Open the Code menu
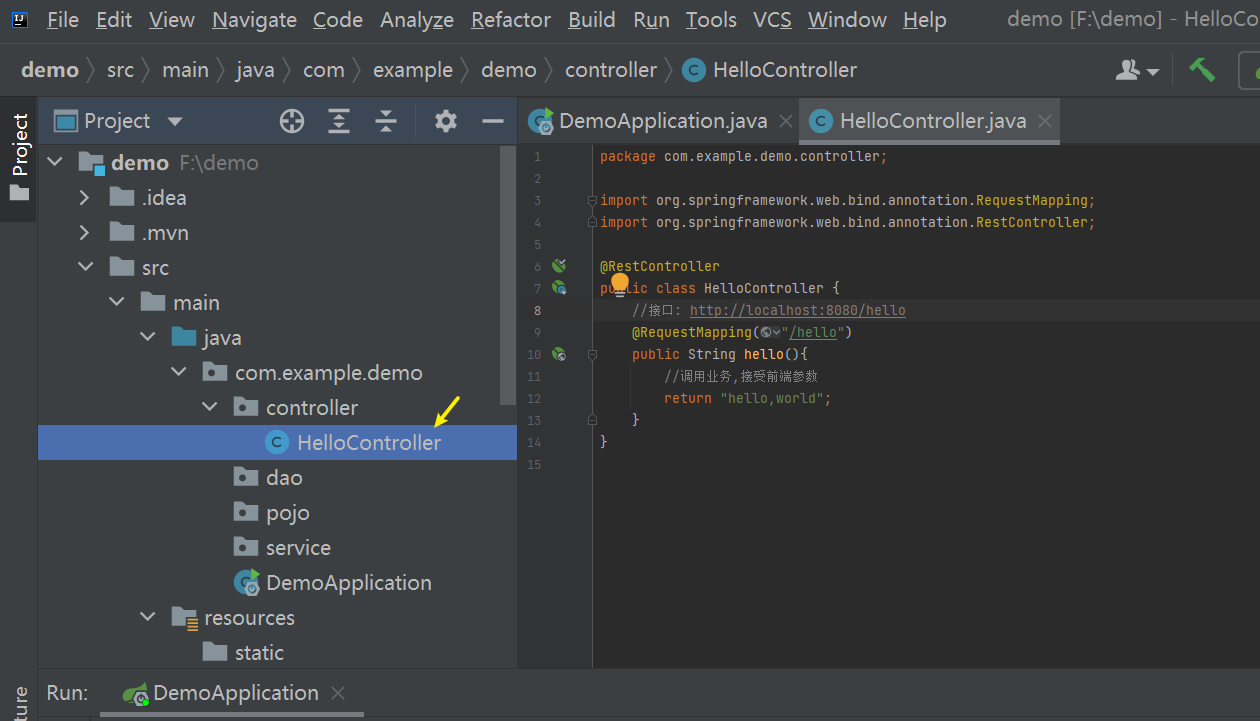The width and height of the screenshot is (1260, 721). (338, 20)
